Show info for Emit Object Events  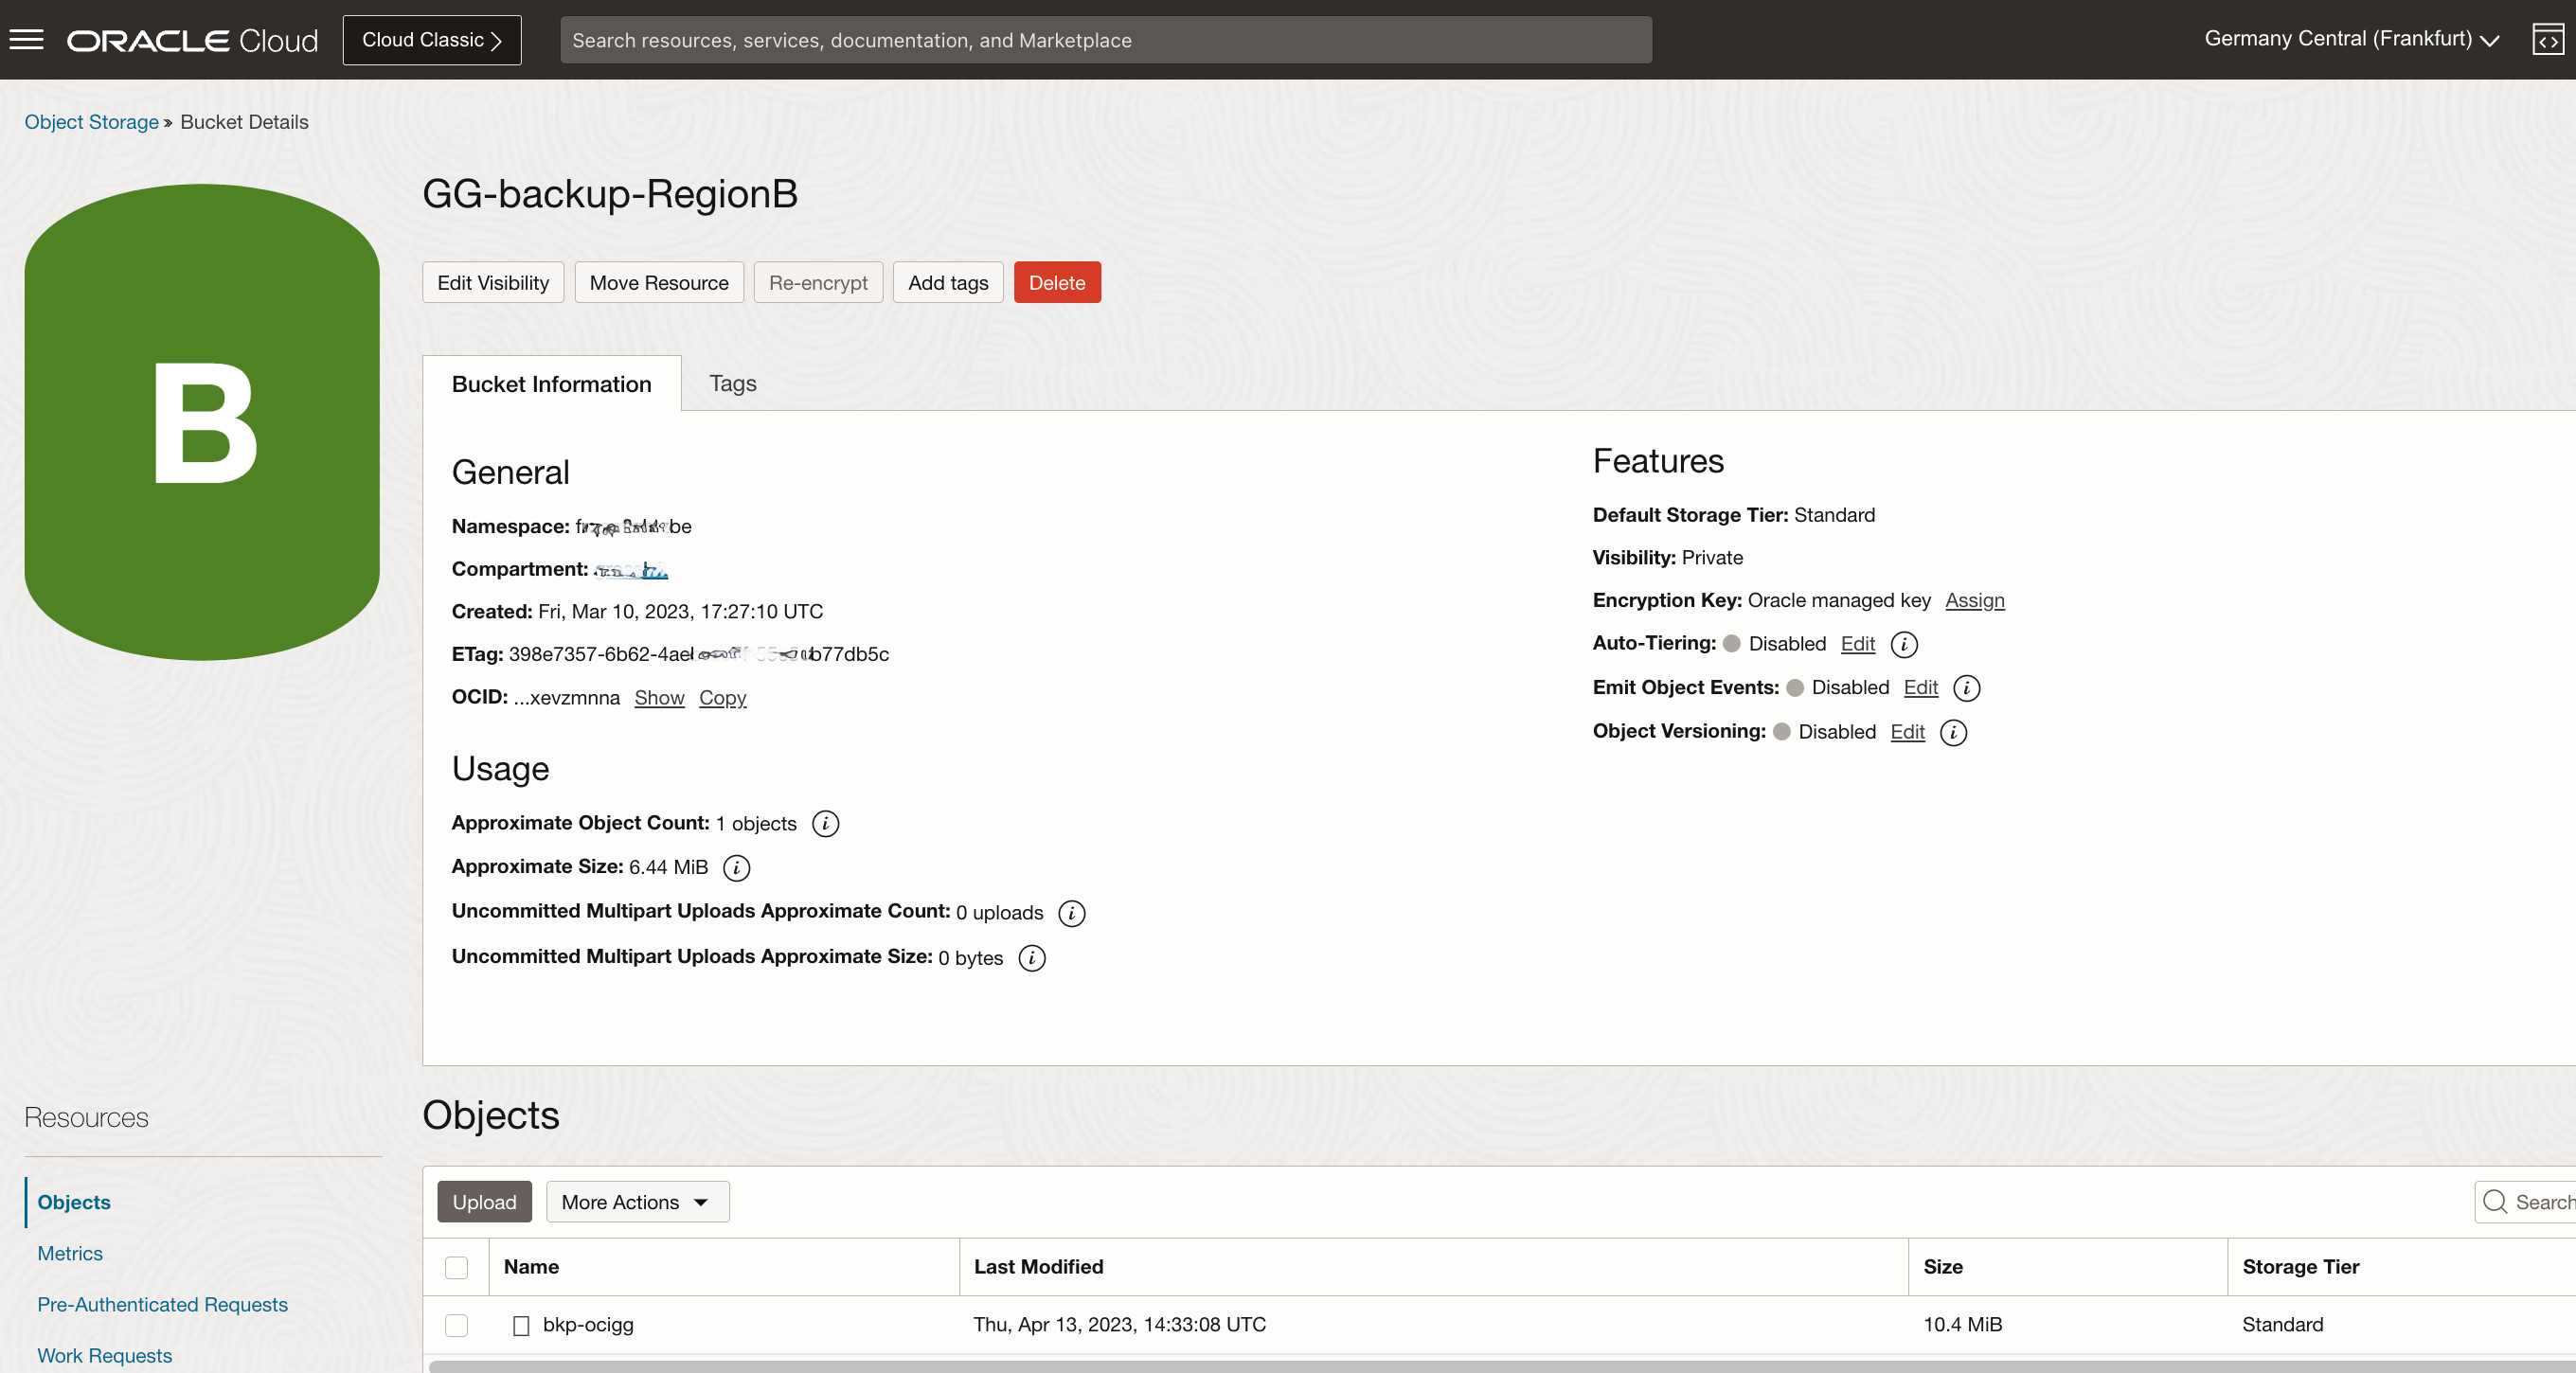(1966, 688)
